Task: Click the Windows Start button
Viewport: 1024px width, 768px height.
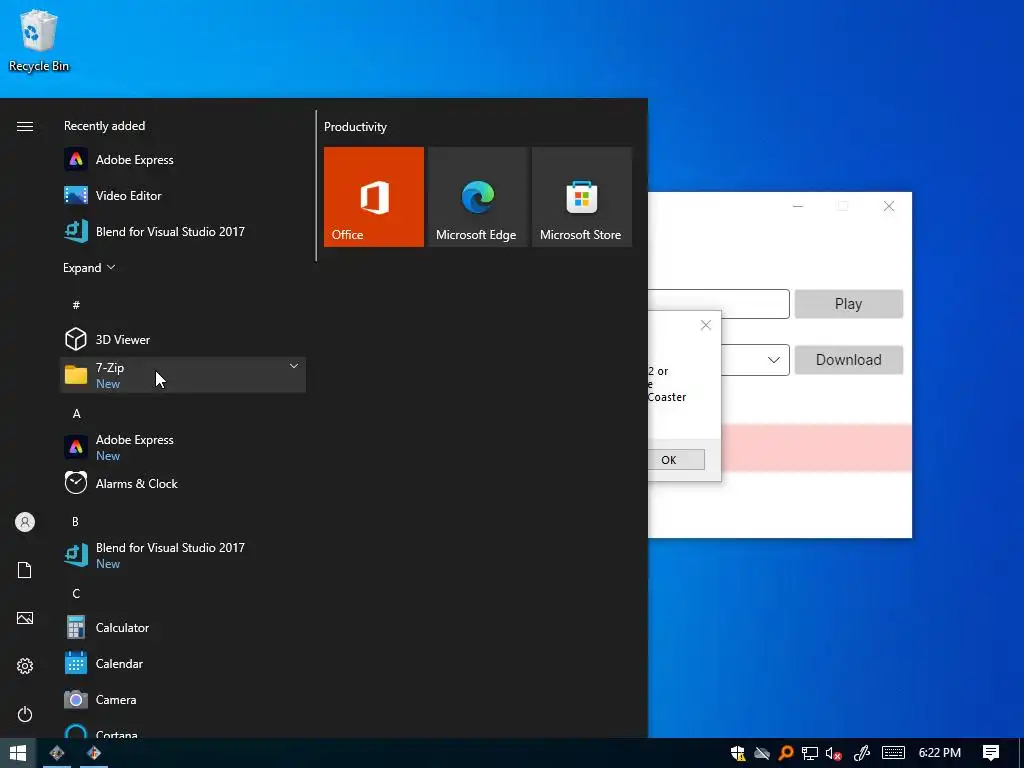Action: (x=18, y=753)
